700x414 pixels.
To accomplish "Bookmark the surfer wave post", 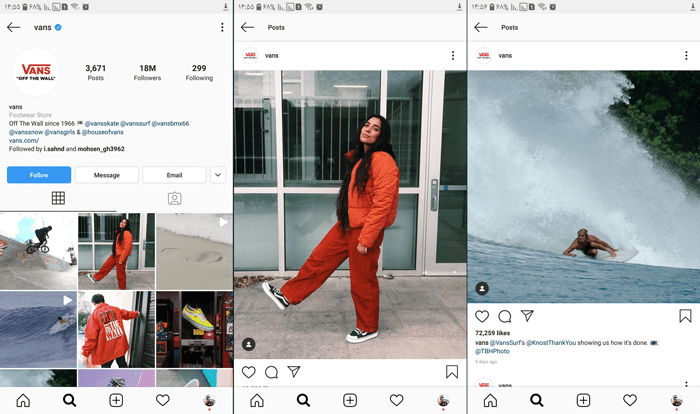I will (685, 316).
